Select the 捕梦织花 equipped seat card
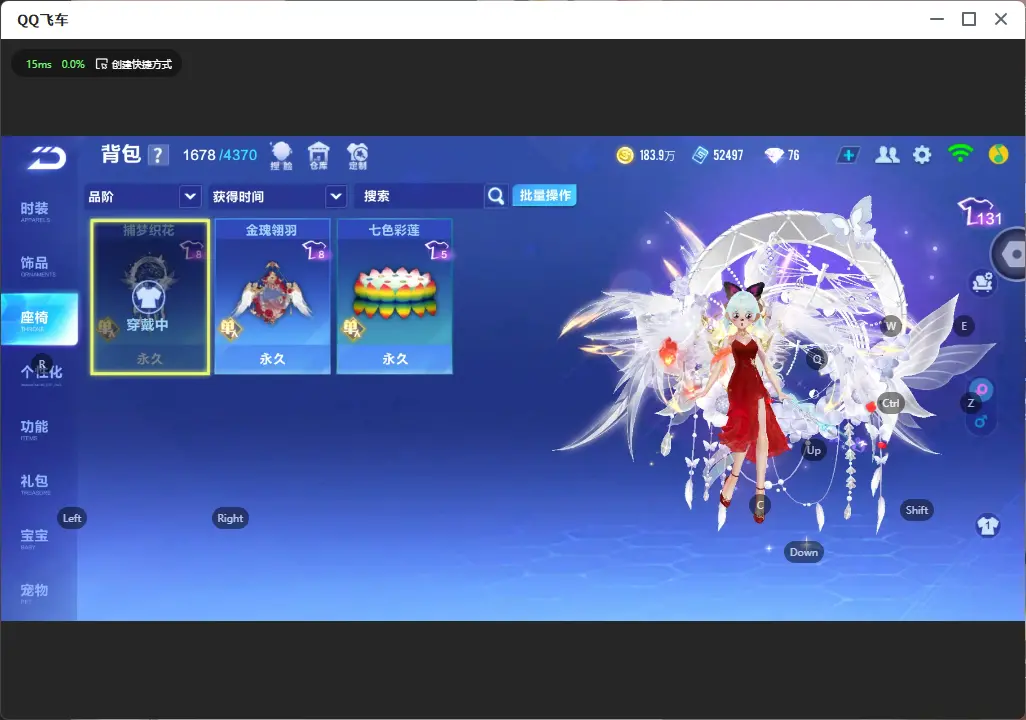Screen dimensions: 1026x720 click(x=150, y=297)
